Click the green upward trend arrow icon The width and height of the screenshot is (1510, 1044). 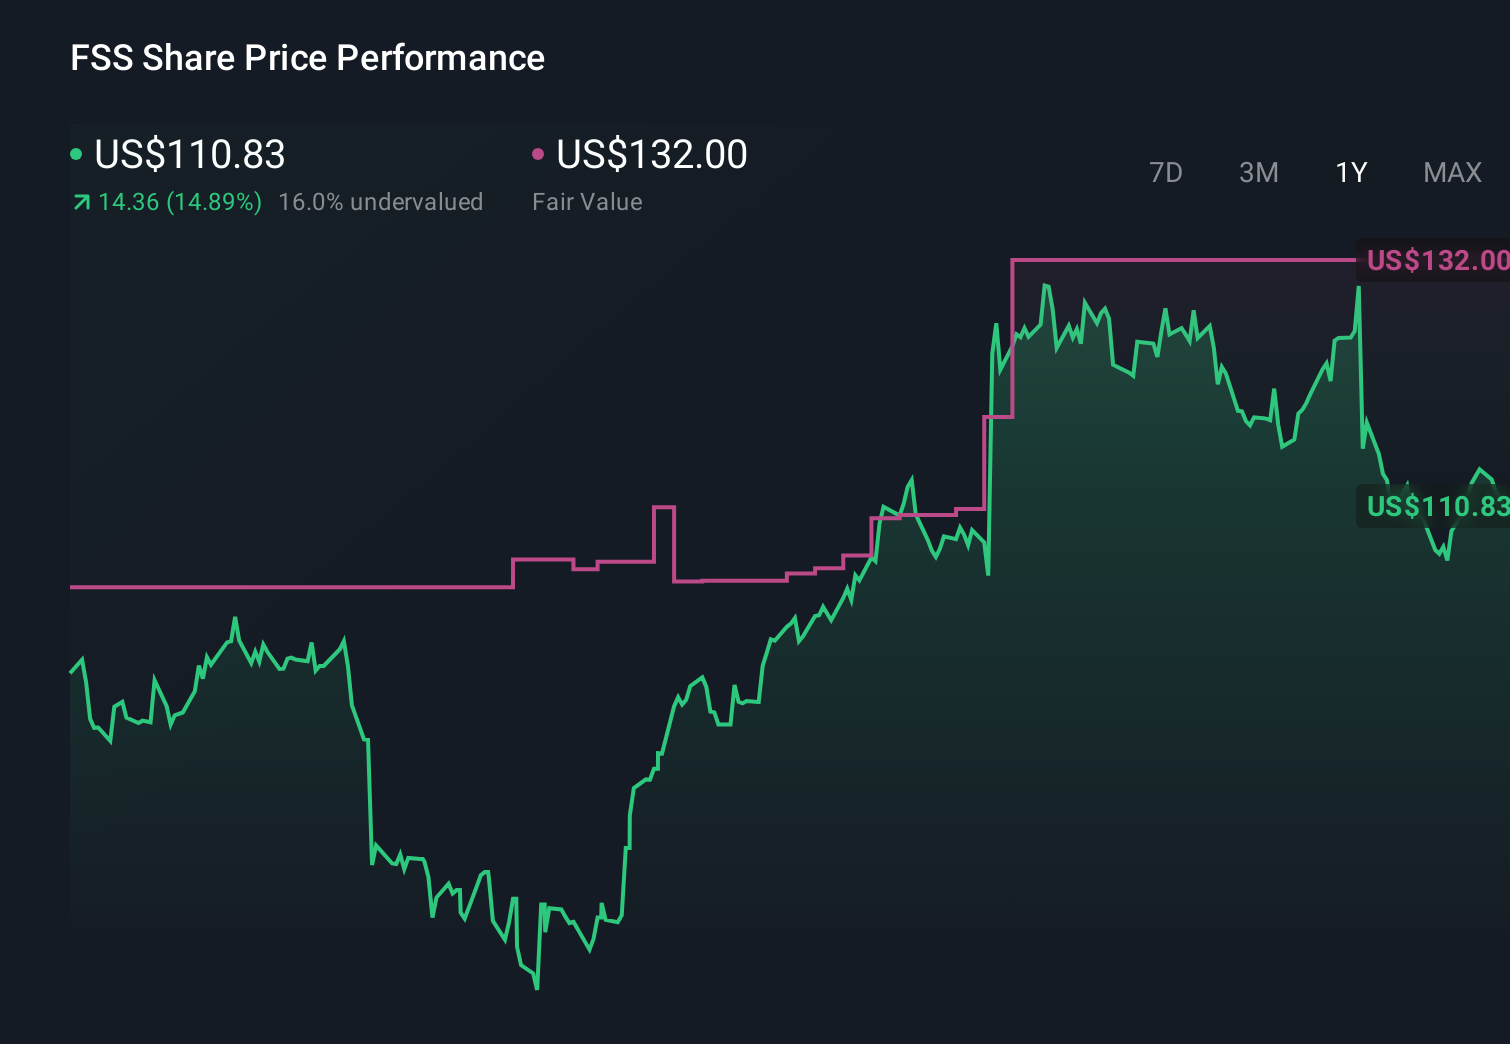click(x=80, y=201)
